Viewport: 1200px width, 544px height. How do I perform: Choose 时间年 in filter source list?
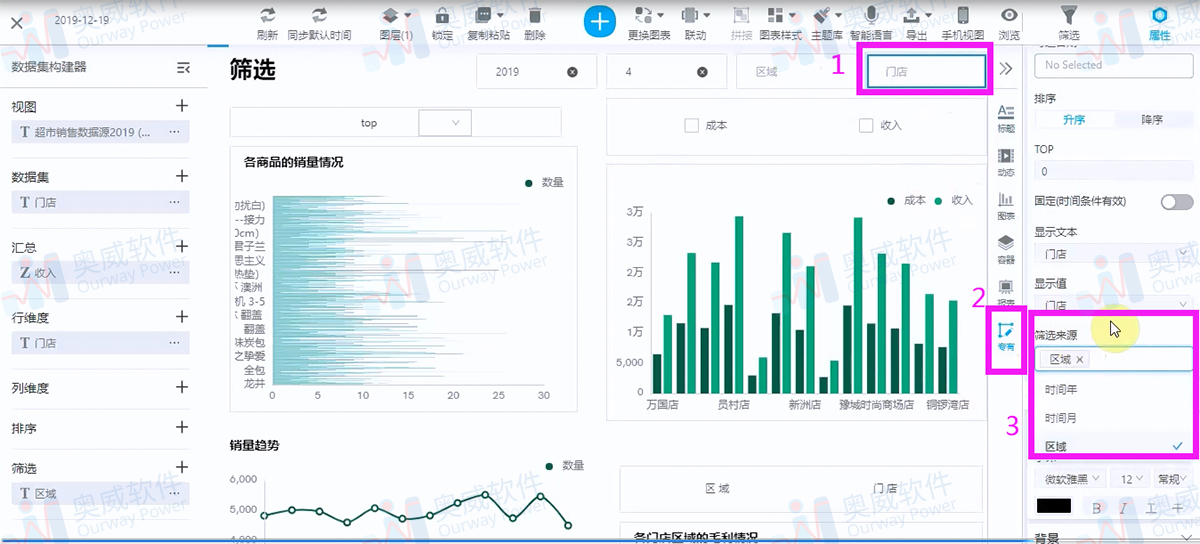click(x=1062, y=390)
